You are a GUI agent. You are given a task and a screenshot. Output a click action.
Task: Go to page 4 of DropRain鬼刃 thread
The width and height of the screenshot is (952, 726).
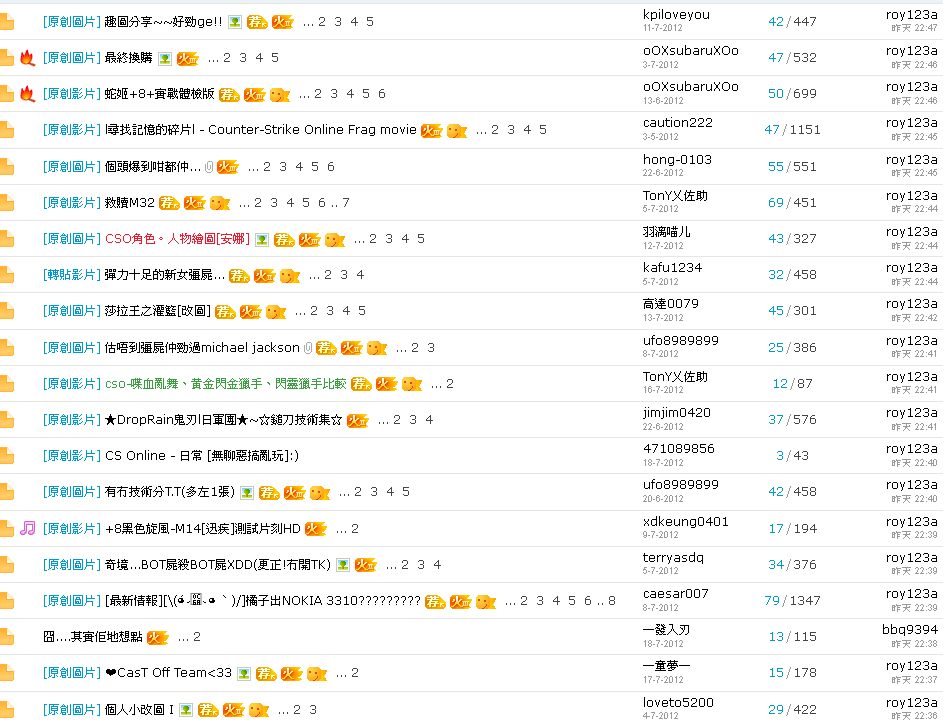pyautogui.click(x=429, y=420)
